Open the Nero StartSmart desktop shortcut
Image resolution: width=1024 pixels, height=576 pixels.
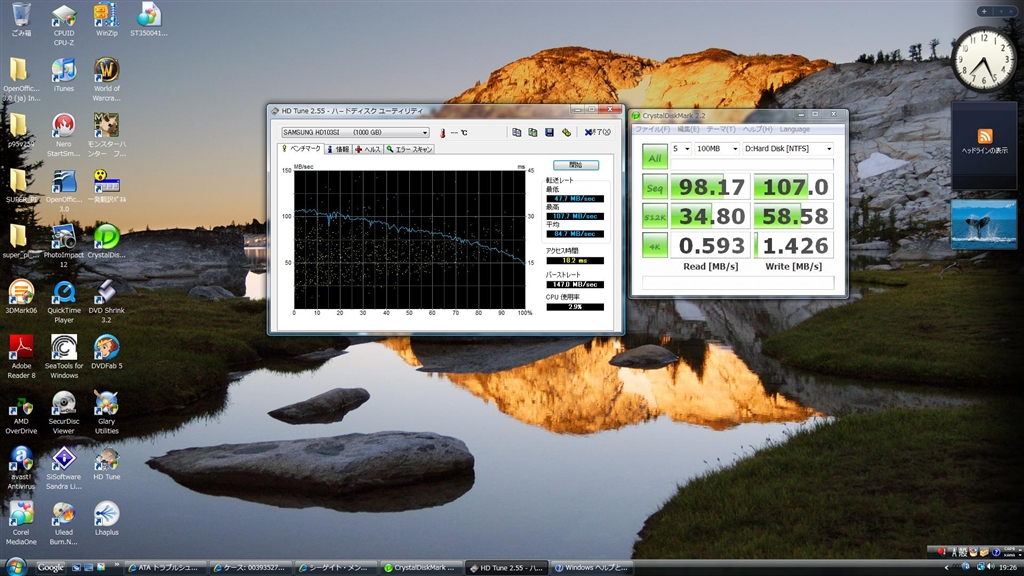(64, 135)
